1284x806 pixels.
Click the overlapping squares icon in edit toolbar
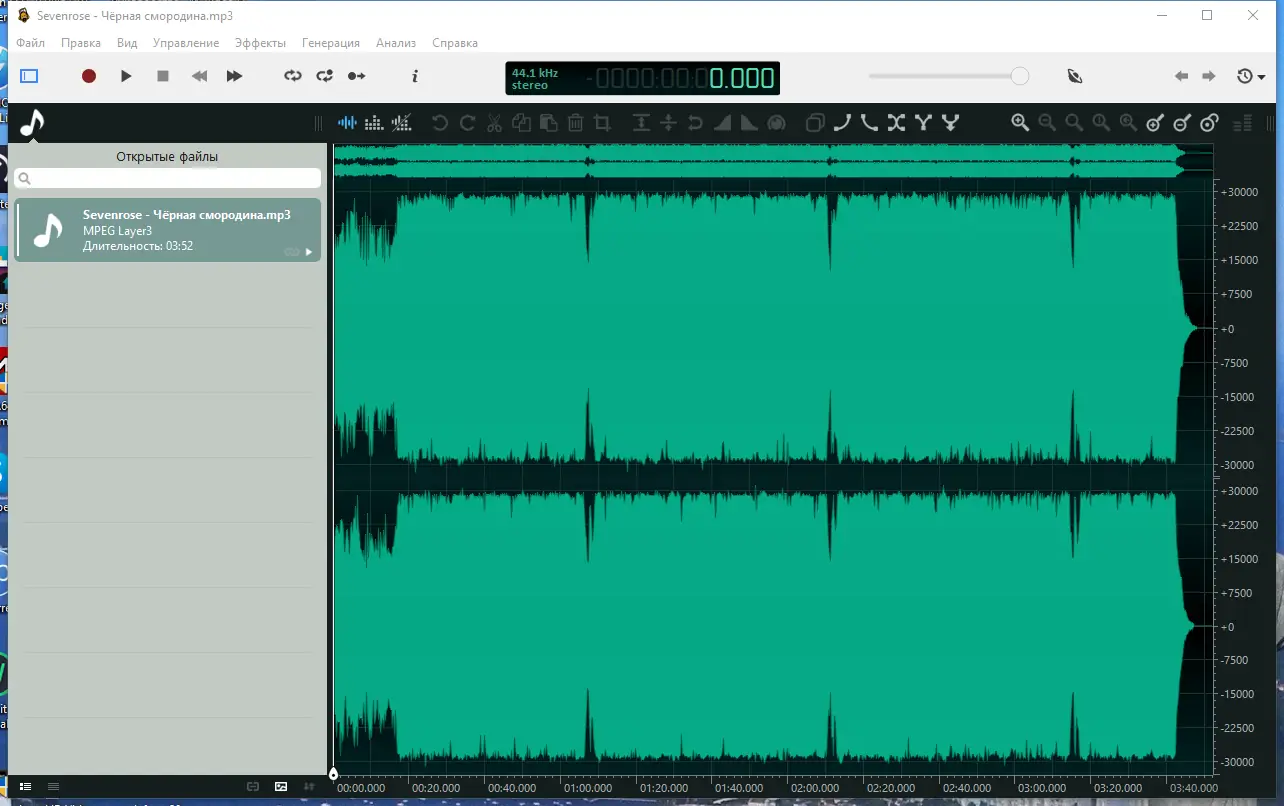pos(815,123)
